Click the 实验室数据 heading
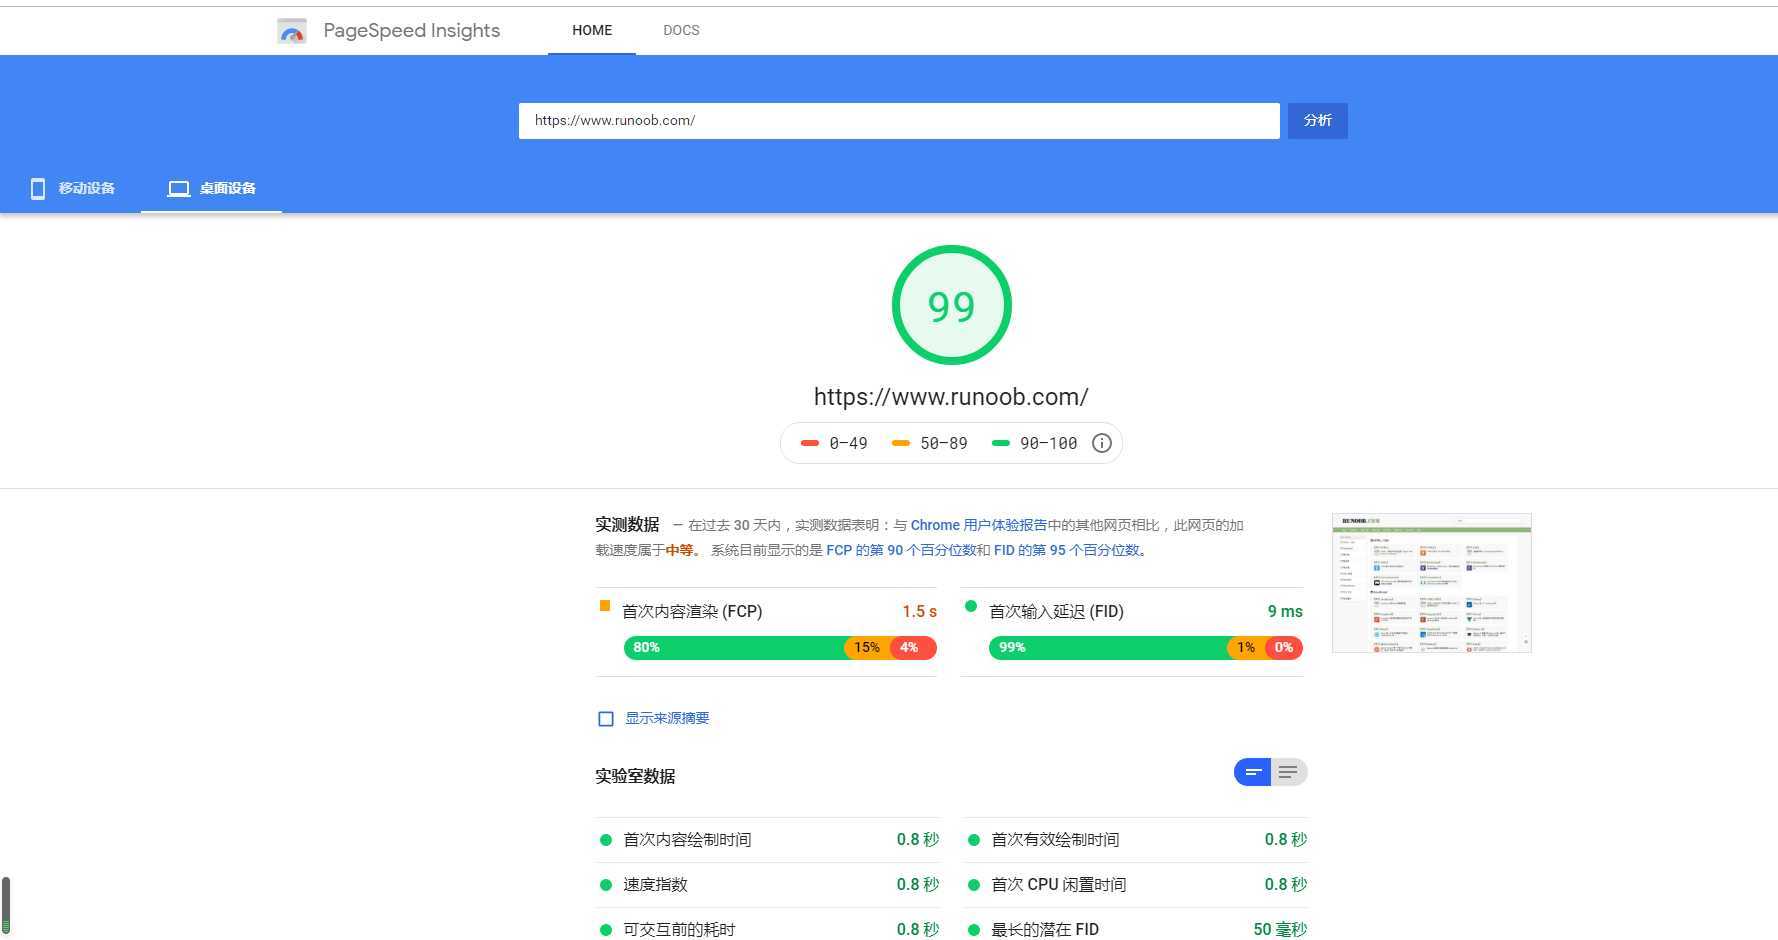1778x940 pixels. point(635,777)
